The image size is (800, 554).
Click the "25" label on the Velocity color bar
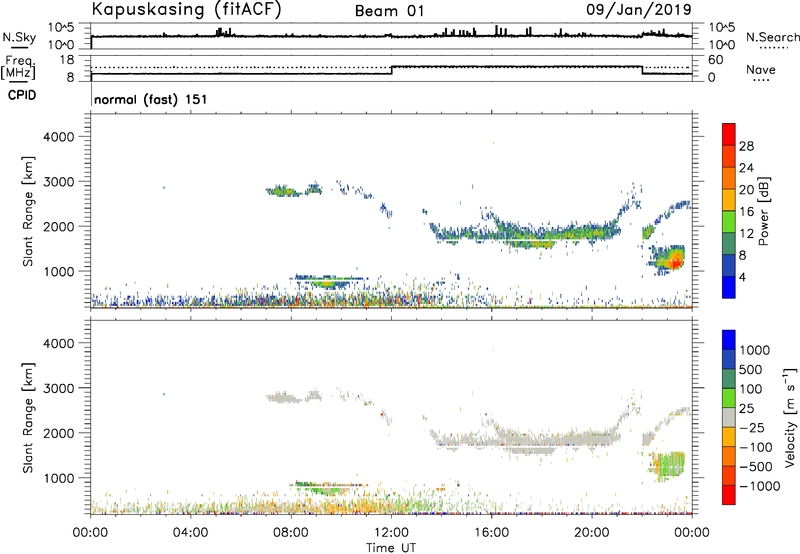tap(746, 409)
